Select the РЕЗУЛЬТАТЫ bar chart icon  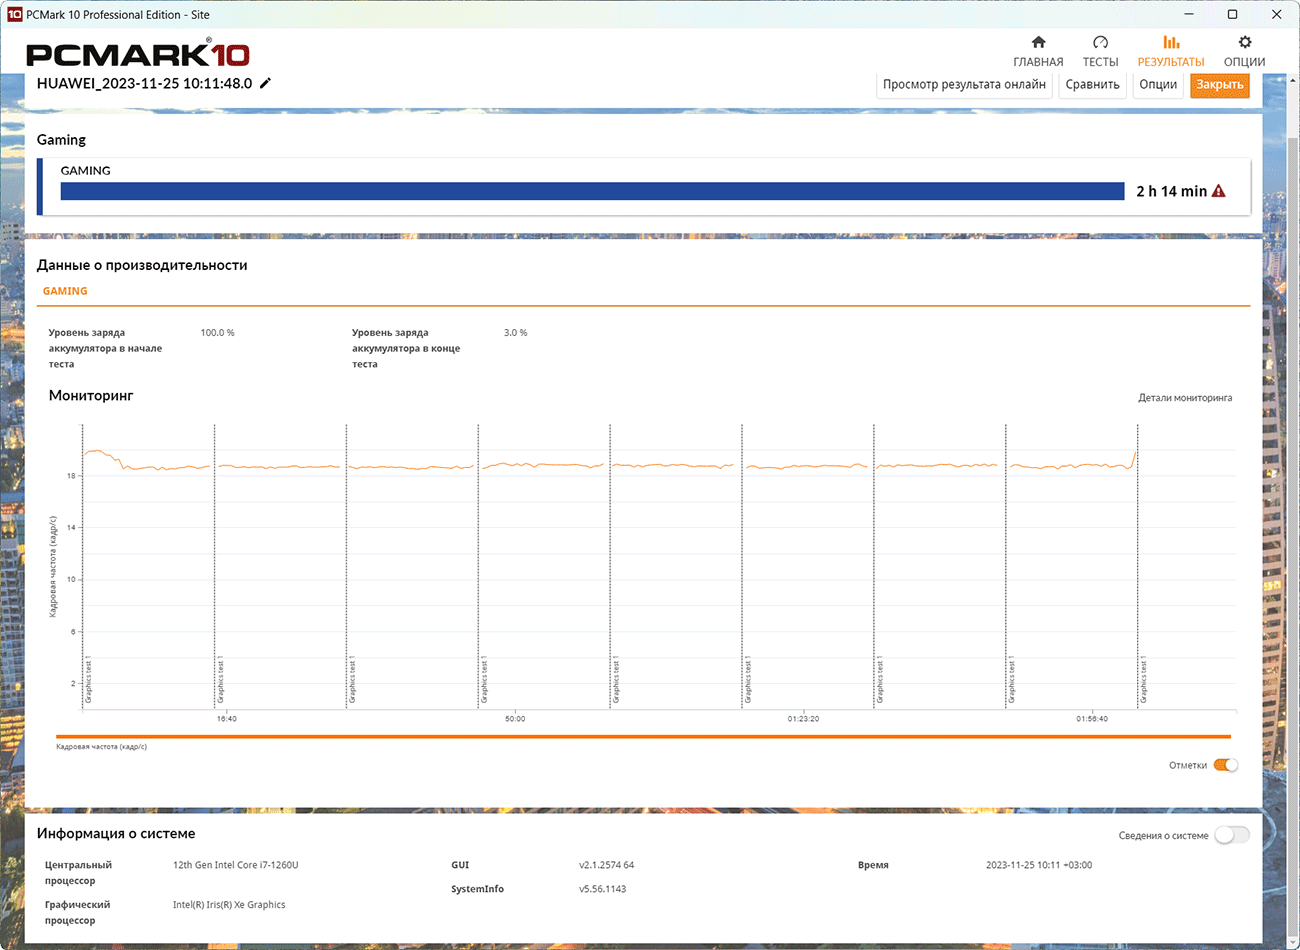tap(1171, 43)
